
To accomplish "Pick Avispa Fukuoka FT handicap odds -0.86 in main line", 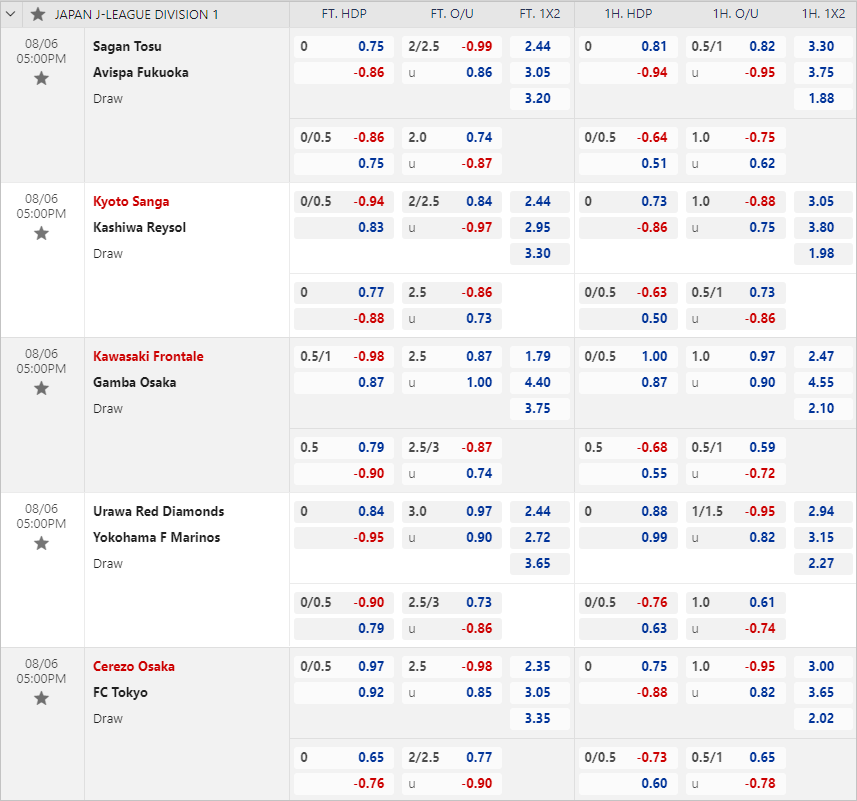I will (x=344, y=73).
